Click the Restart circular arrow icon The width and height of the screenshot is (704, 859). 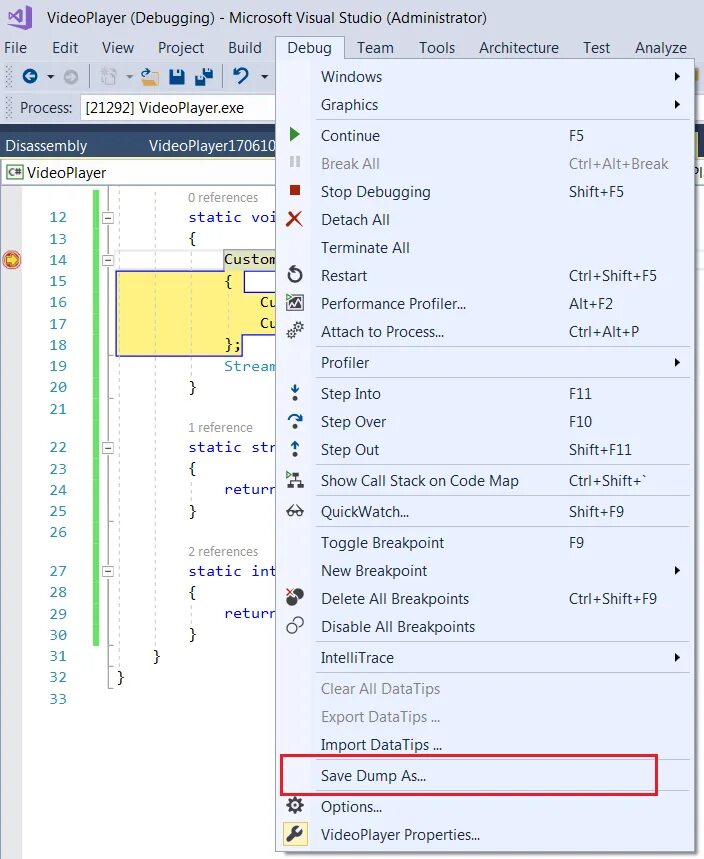(295, 274)
